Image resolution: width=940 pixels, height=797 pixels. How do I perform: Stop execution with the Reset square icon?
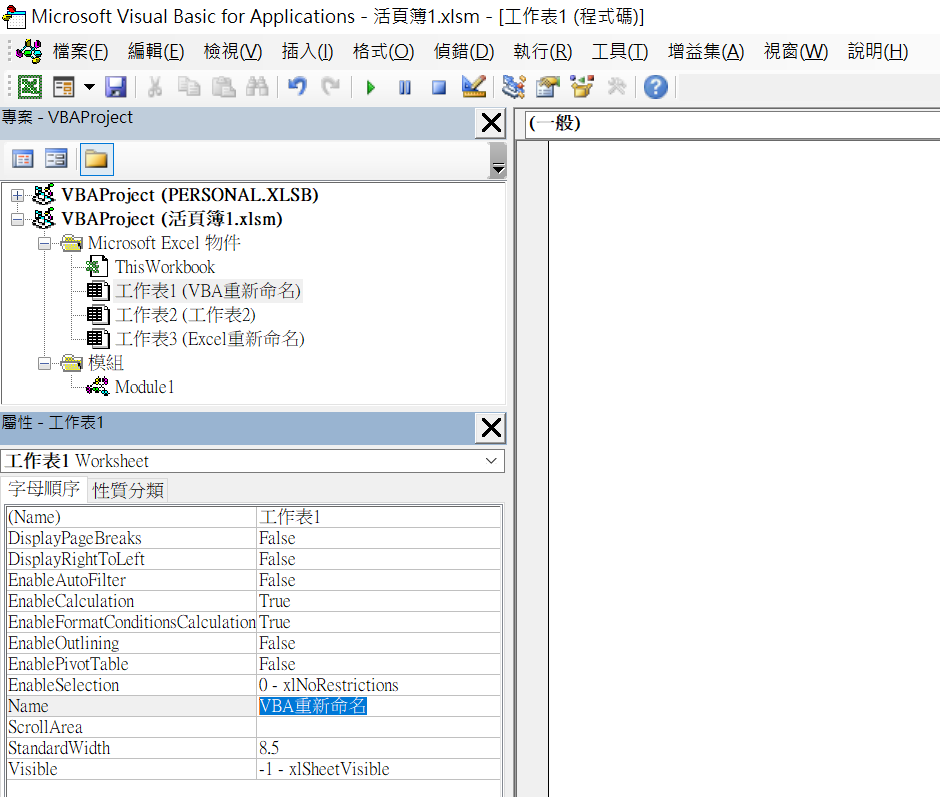(x=439, y=88)
